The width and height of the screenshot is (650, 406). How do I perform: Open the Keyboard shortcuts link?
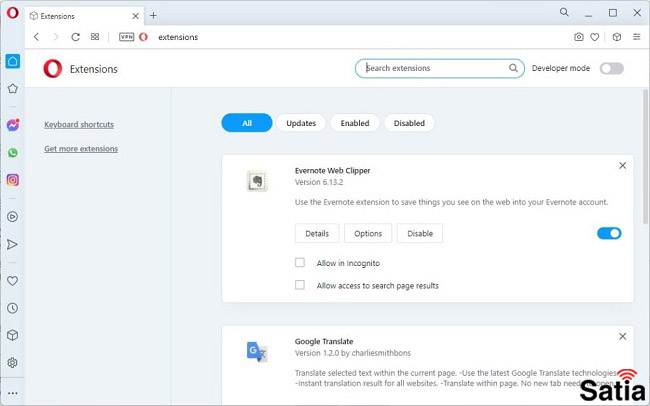79,124
